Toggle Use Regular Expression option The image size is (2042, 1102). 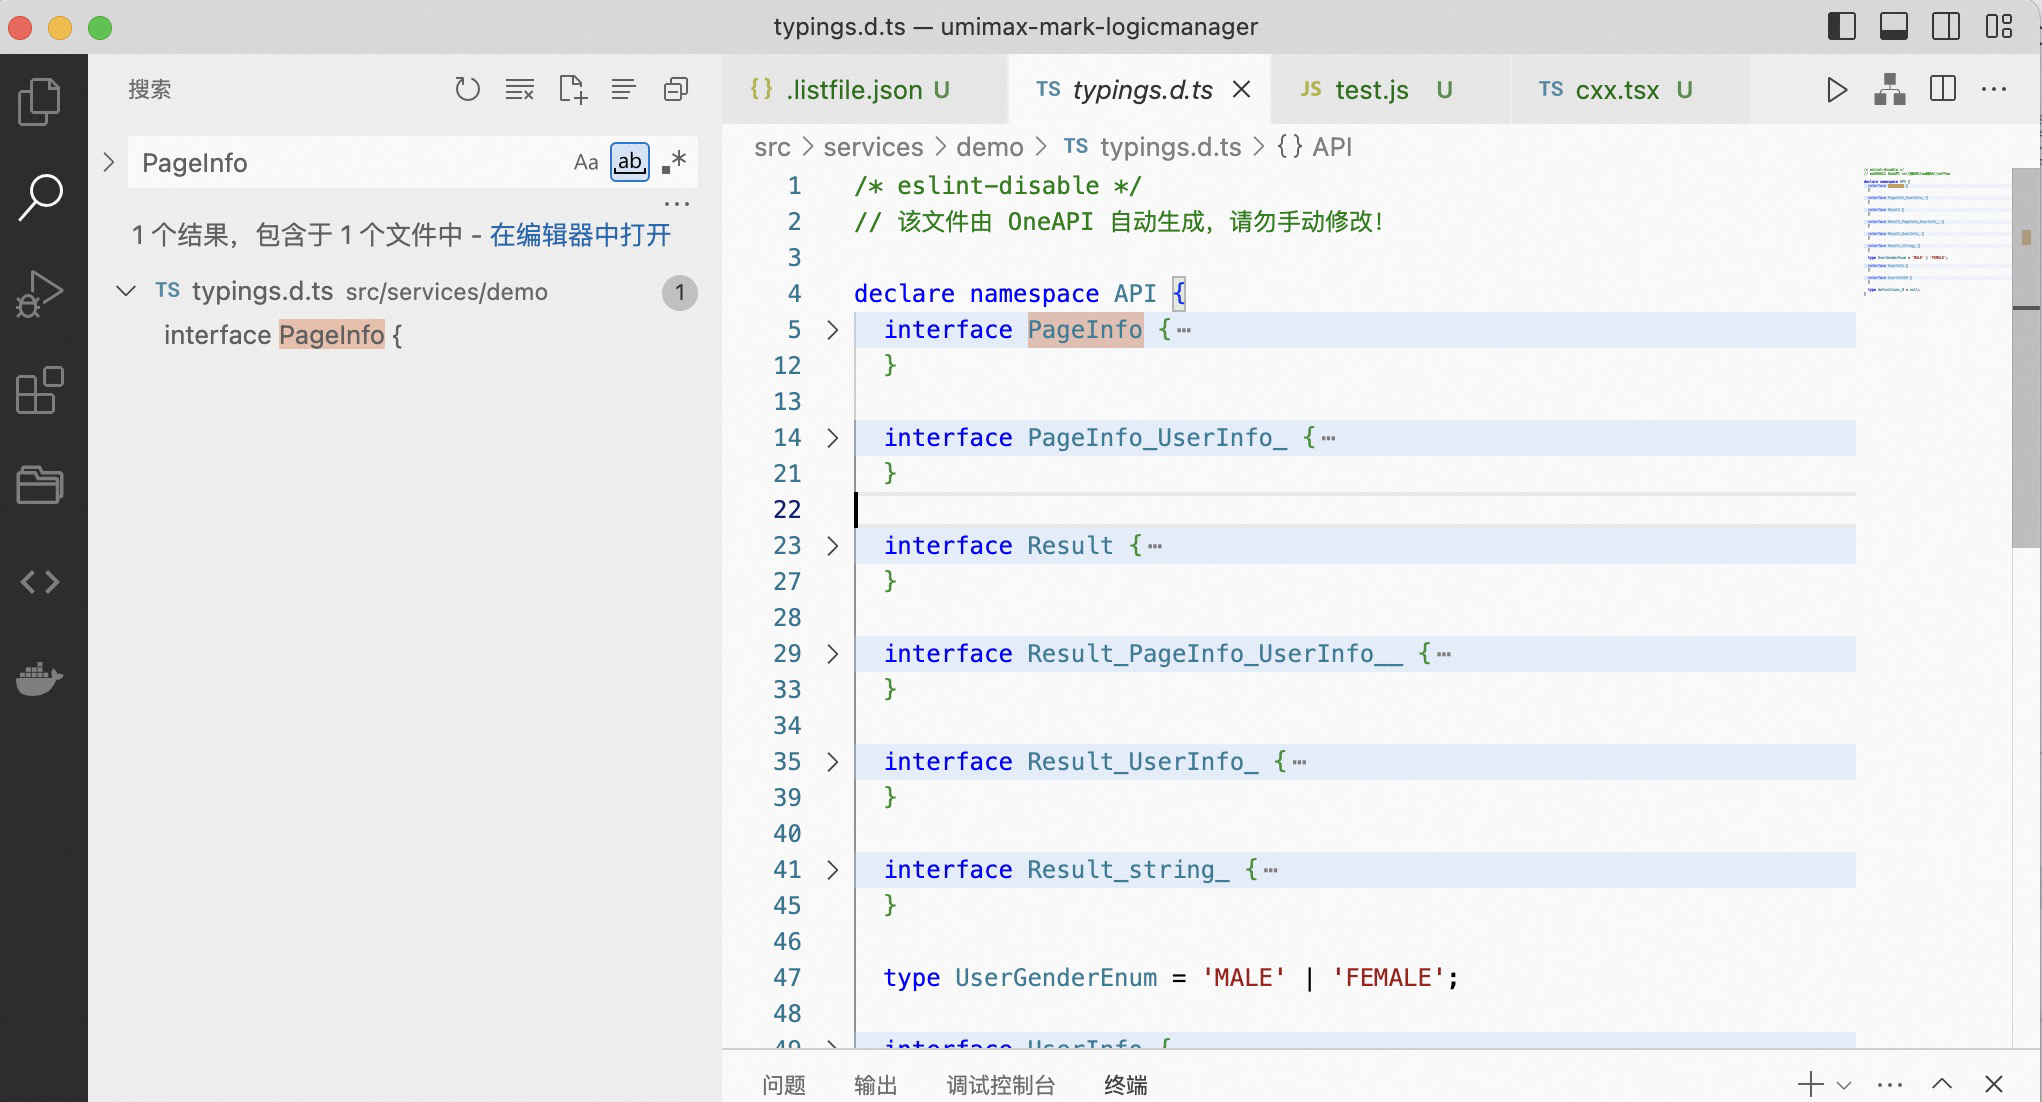674,162
